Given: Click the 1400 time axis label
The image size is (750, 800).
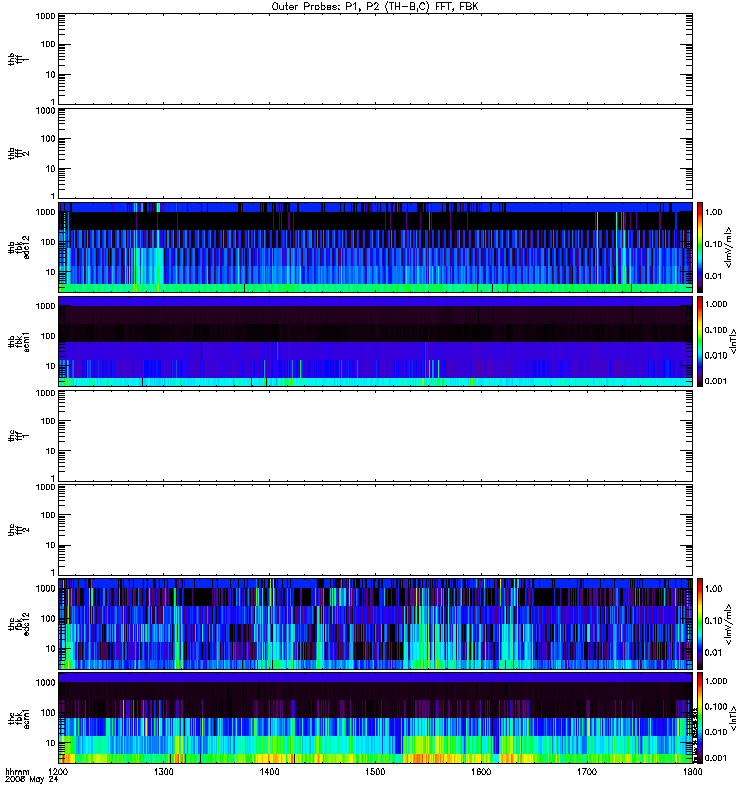Looking at the screenshot, I should pos(269,772).
